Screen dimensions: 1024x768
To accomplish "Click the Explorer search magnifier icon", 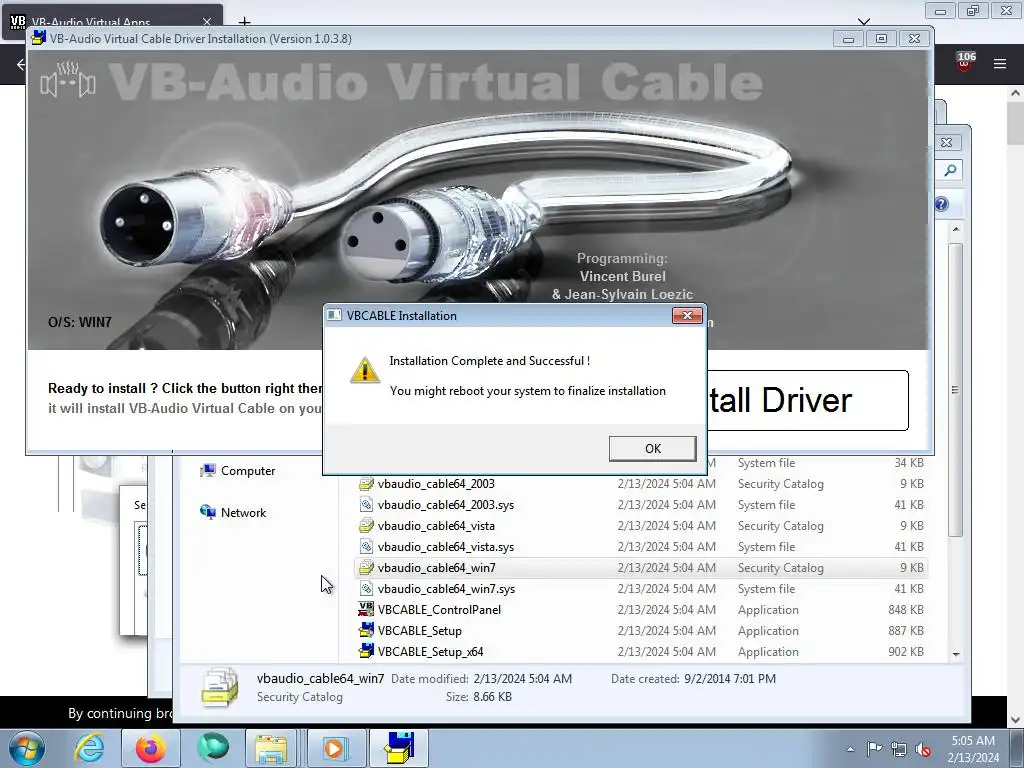I will click(x=950, y=170).
